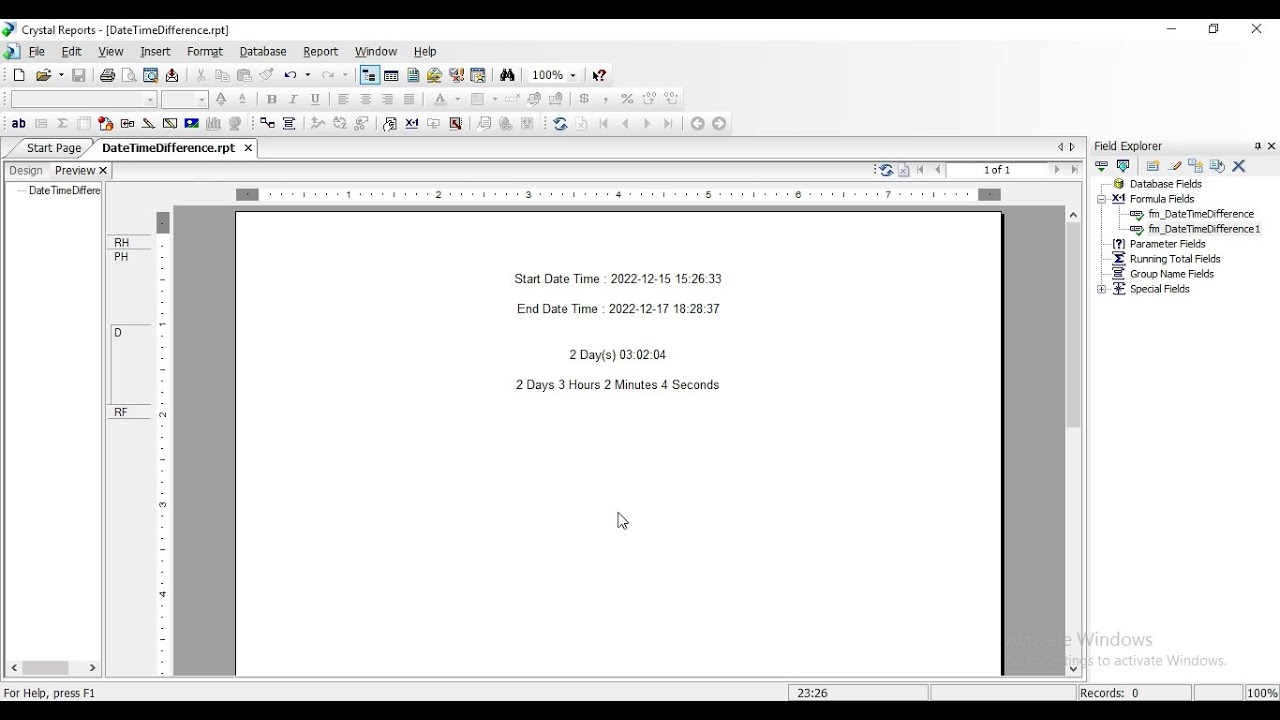
Task: Close the Preview tab with its X
Action: coord(103,171)
